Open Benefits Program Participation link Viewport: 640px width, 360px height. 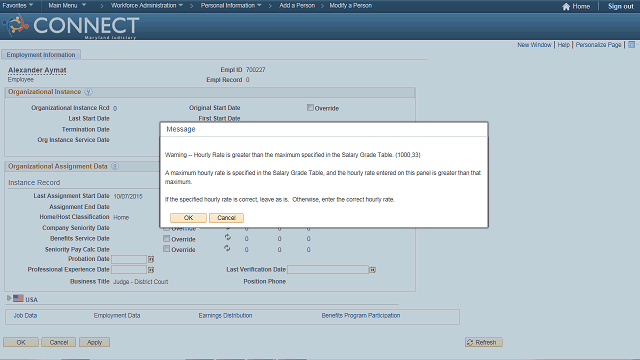361,316
